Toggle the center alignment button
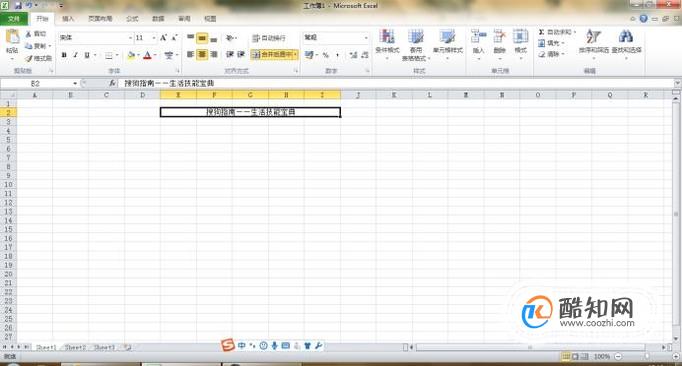 202,54
